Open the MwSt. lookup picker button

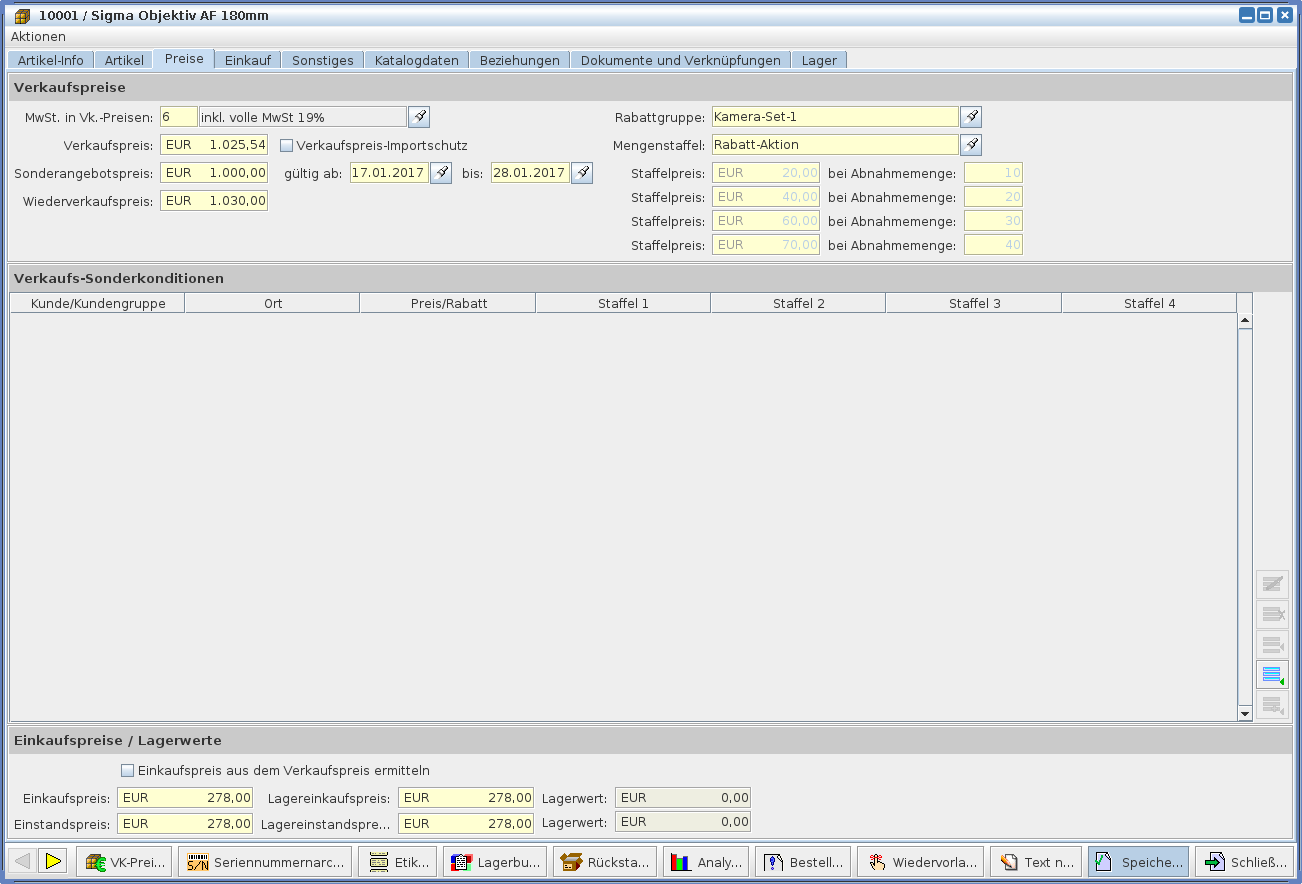419,117
